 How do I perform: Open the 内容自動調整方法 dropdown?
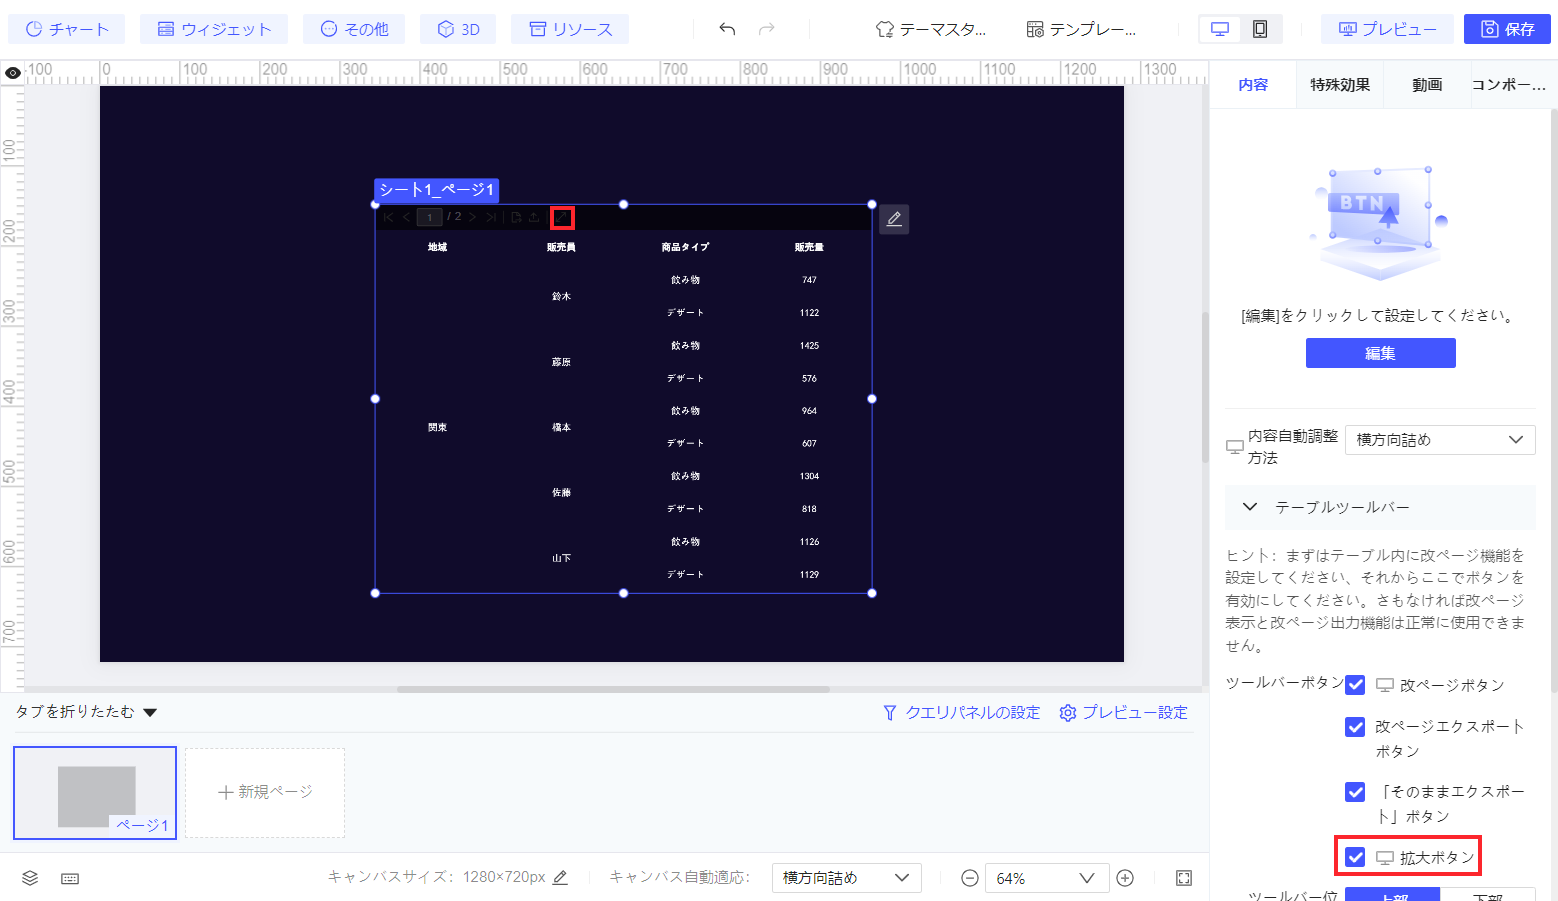tap(1440, 440)
